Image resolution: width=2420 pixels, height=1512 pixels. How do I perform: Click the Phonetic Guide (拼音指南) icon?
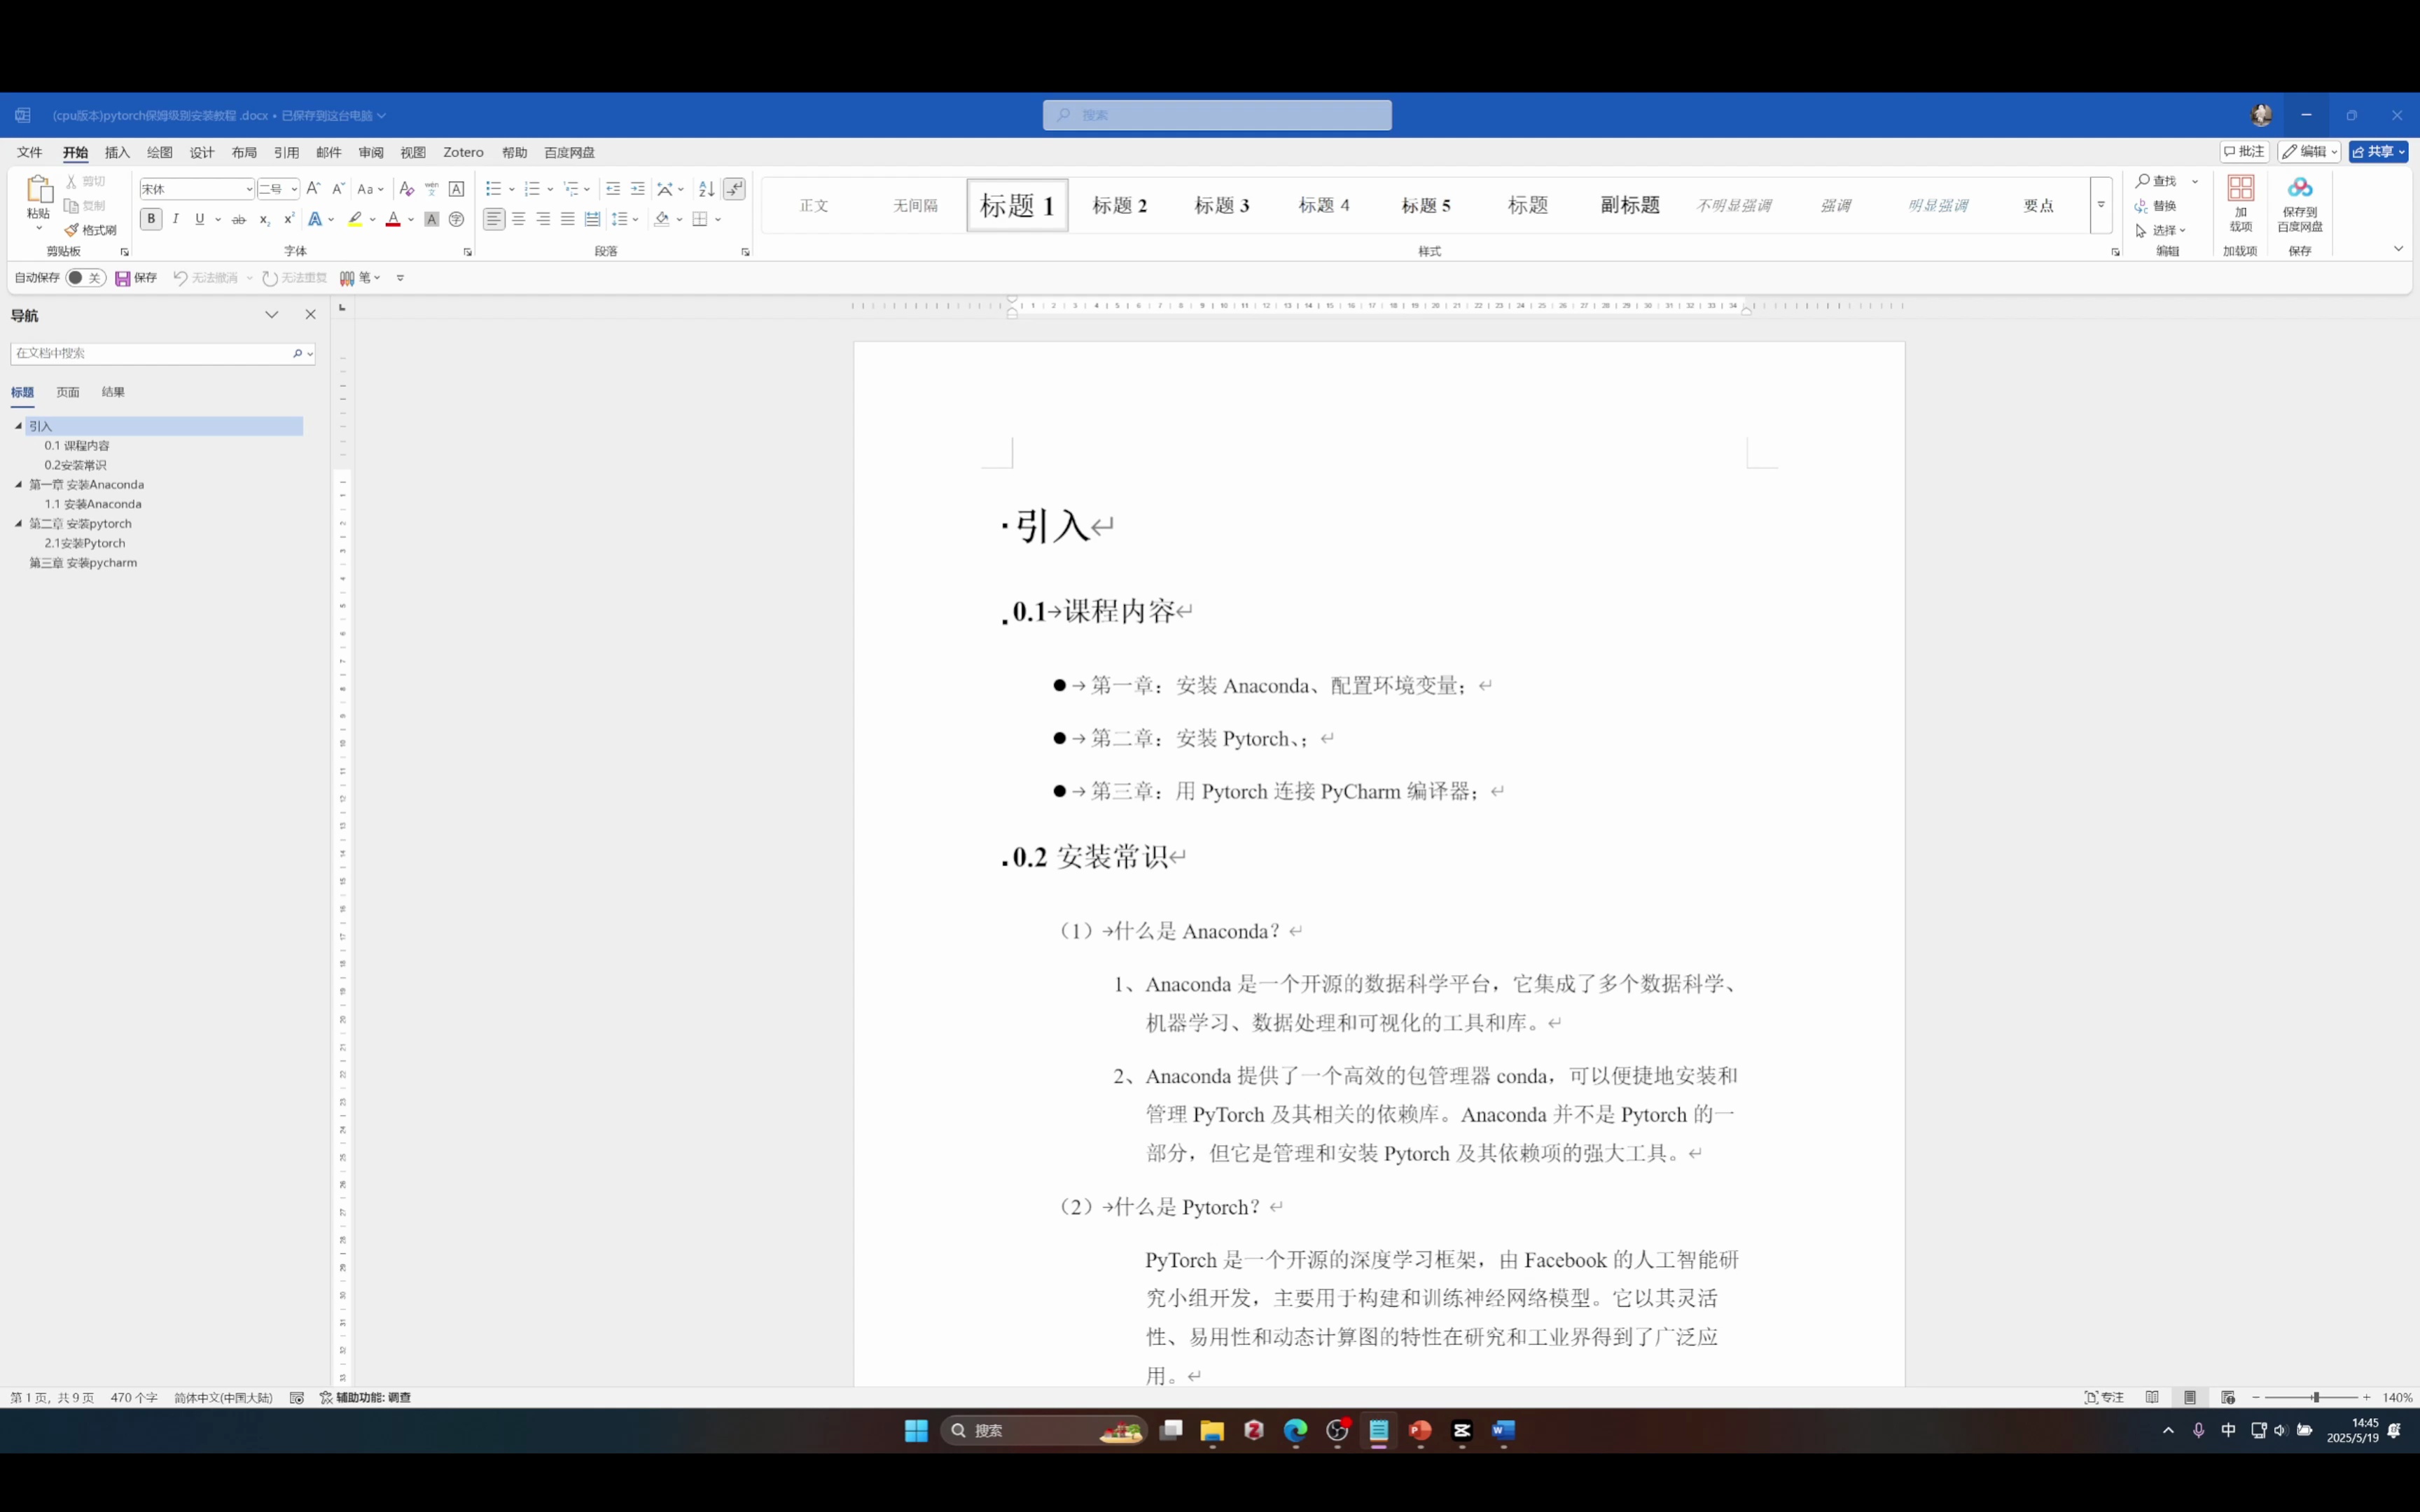coord(431,188)
